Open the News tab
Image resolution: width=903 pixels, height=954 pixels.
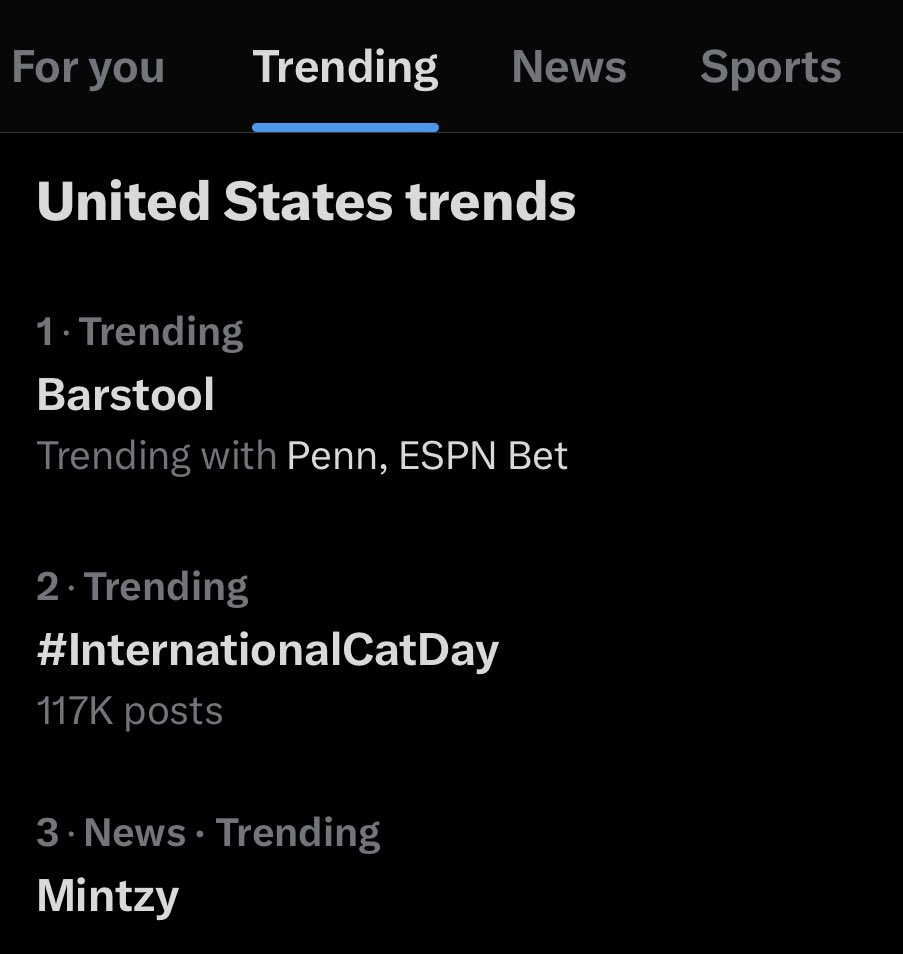click(569, 66)
